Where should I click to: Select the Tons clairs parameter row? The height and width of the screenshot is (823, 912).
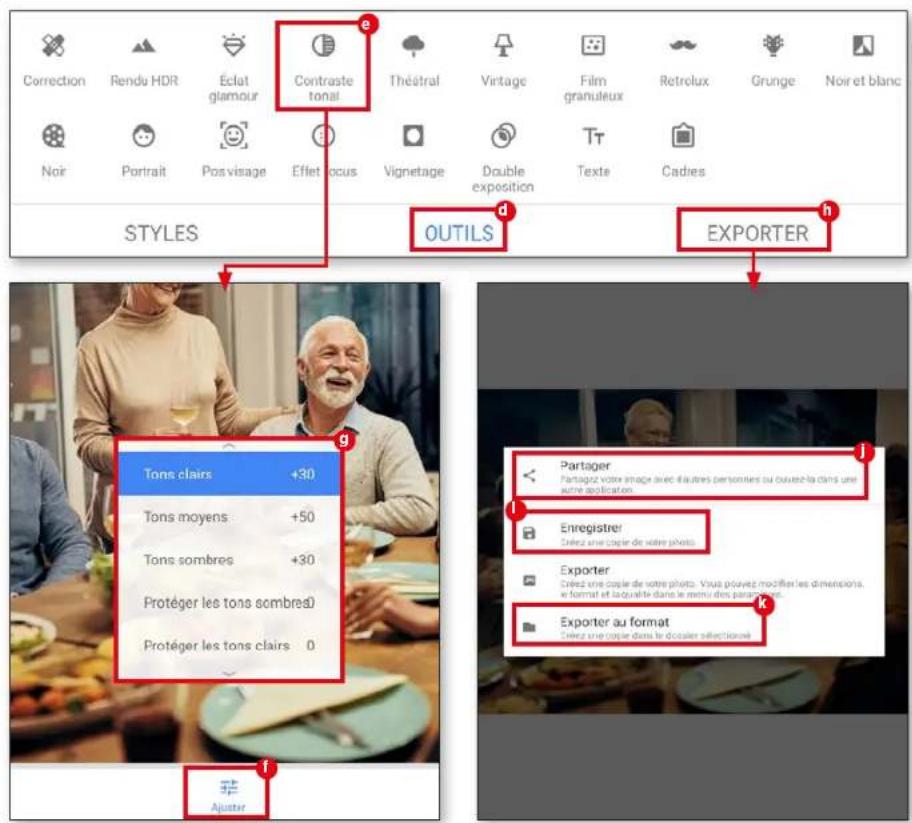click(229, 473)
